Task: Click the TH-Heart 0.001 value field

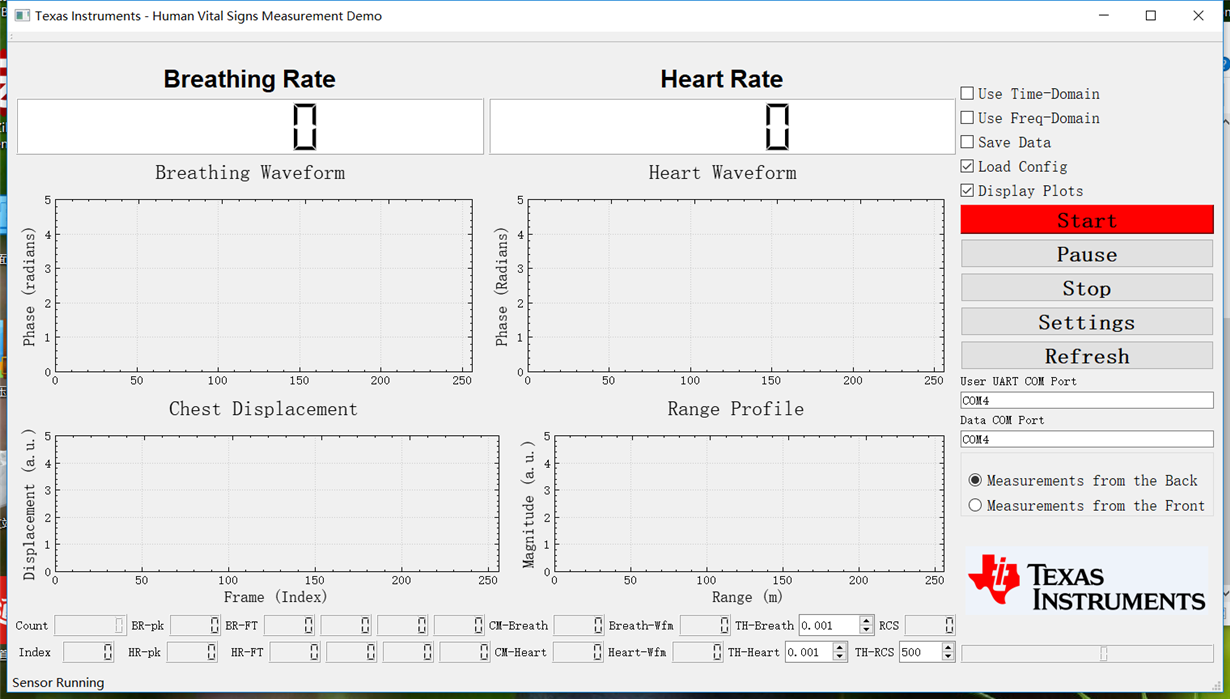Action: pyautogui.click(x=809, y=652)
